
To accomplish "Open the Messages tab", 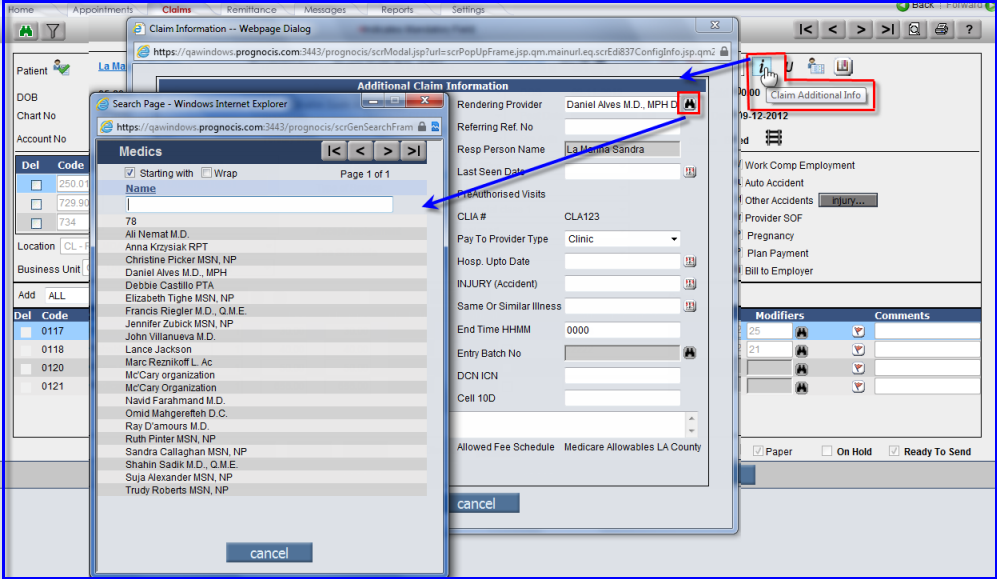I will [x=325, y=10].
